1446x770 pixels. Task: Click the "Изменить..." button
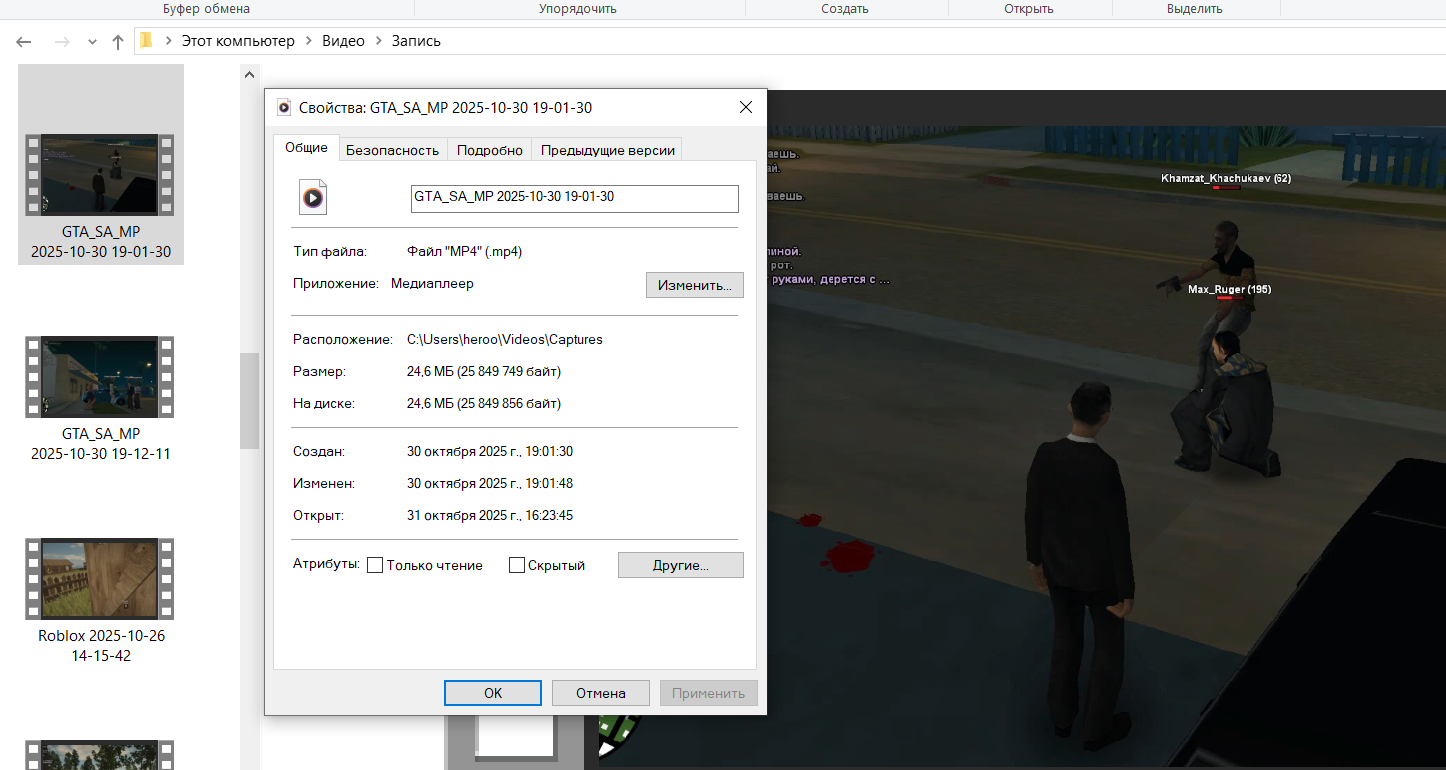click(x=694, y=285)
